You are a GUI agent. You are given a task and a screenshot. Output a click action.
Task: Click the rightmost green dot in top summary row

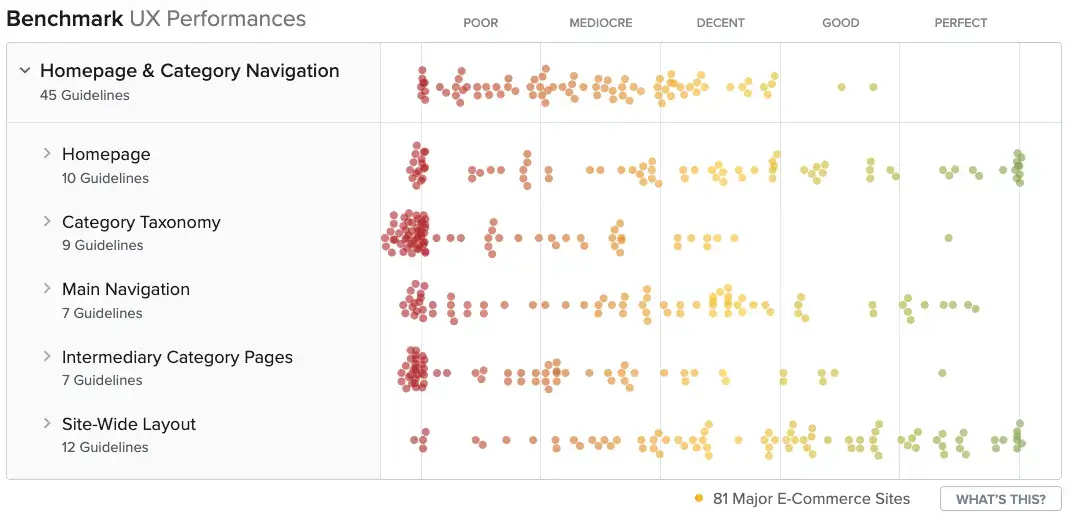tap(873, 87)
